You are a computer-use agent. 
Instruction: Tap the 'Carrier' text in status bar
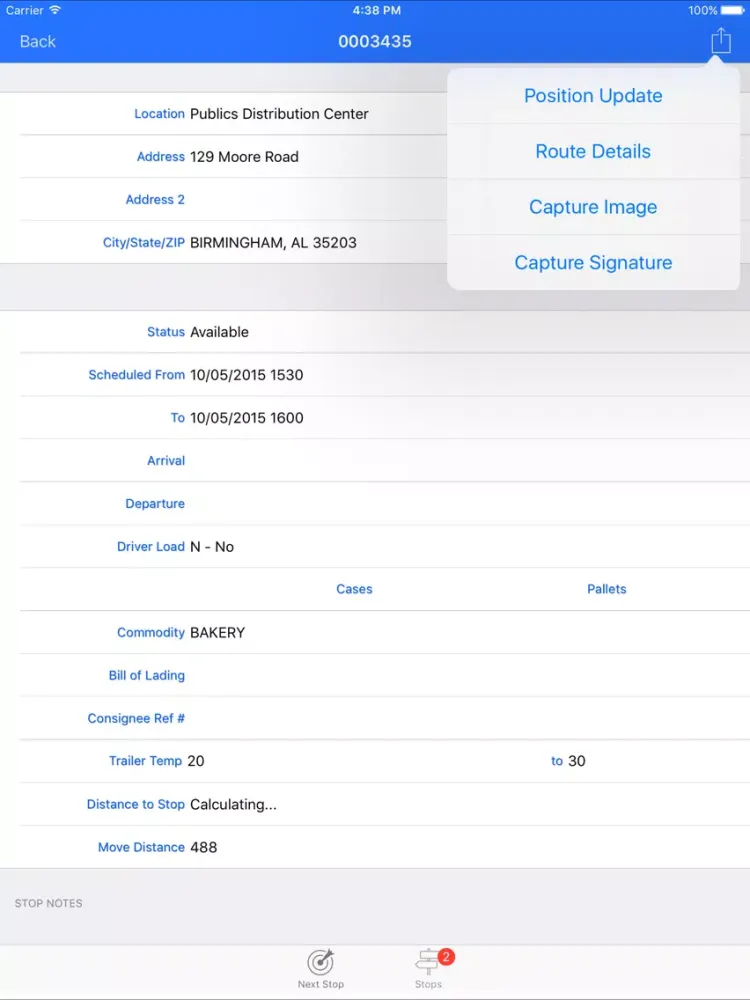24,10
